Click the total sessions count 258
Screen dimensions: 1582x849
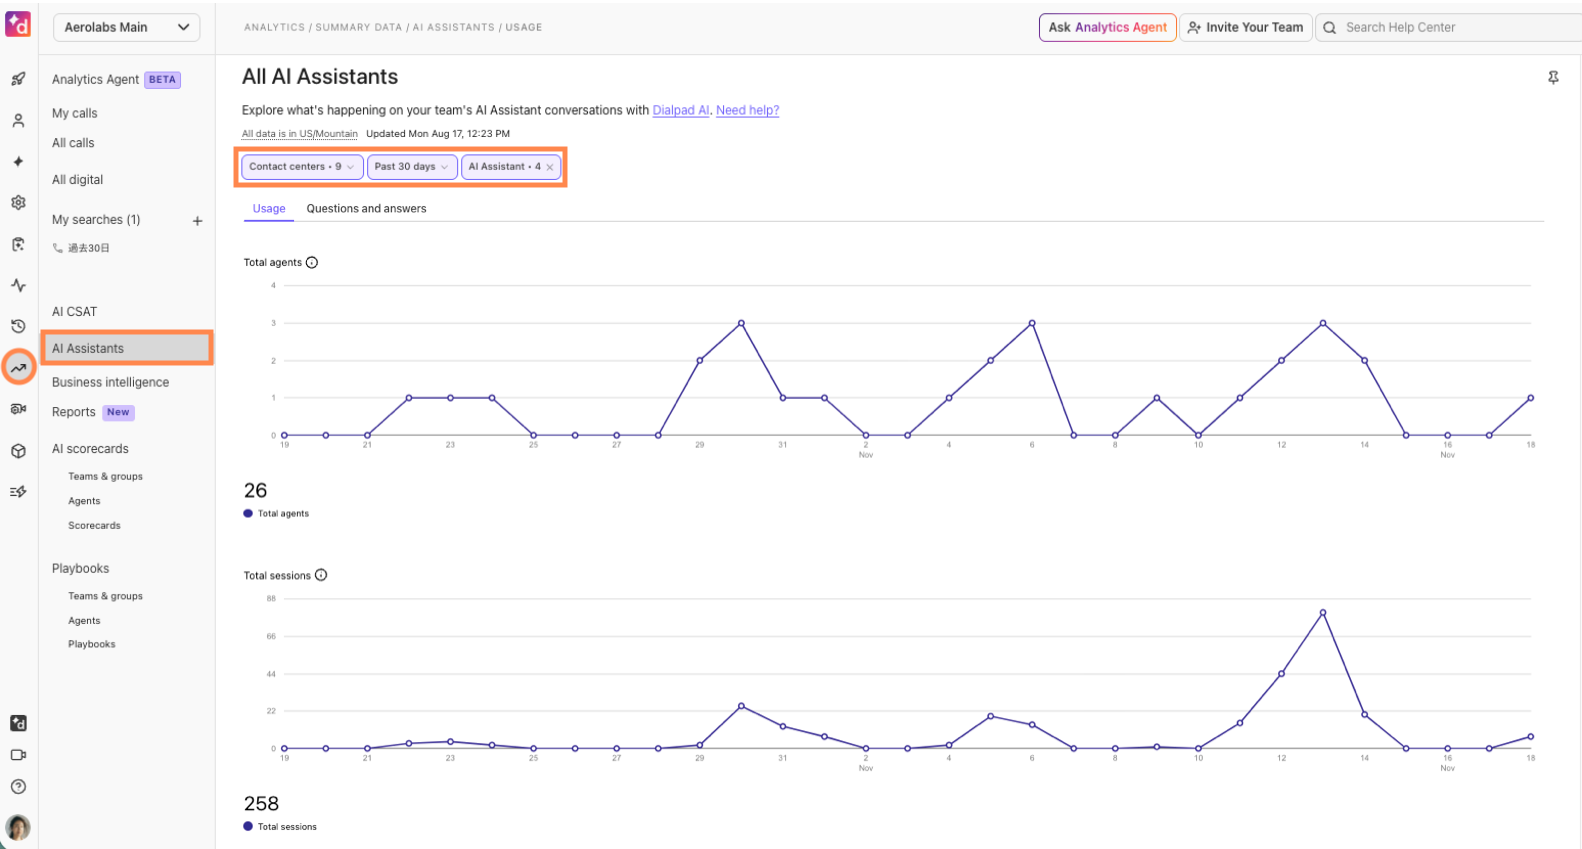pos(262,804)
